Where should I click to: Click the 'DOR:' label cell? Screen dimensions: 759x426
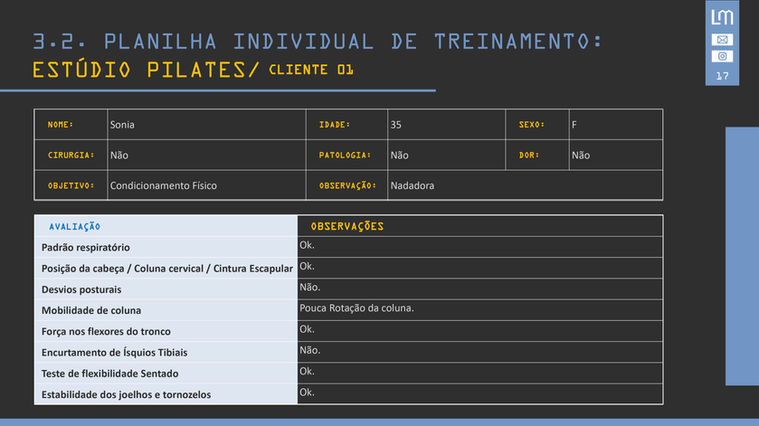pos(537,155)
